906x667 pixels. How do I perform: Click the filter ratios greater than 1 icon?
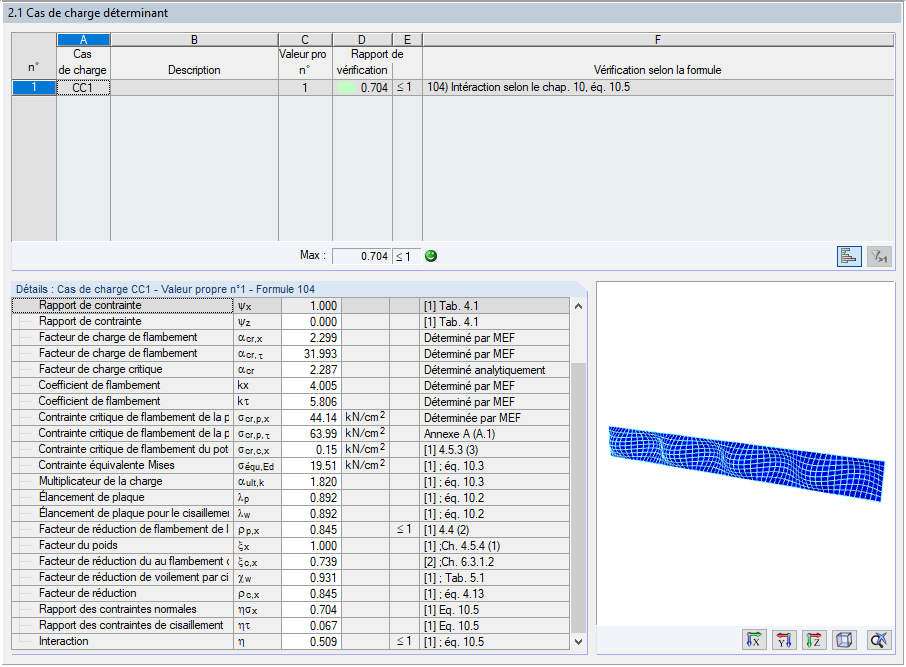879,256
